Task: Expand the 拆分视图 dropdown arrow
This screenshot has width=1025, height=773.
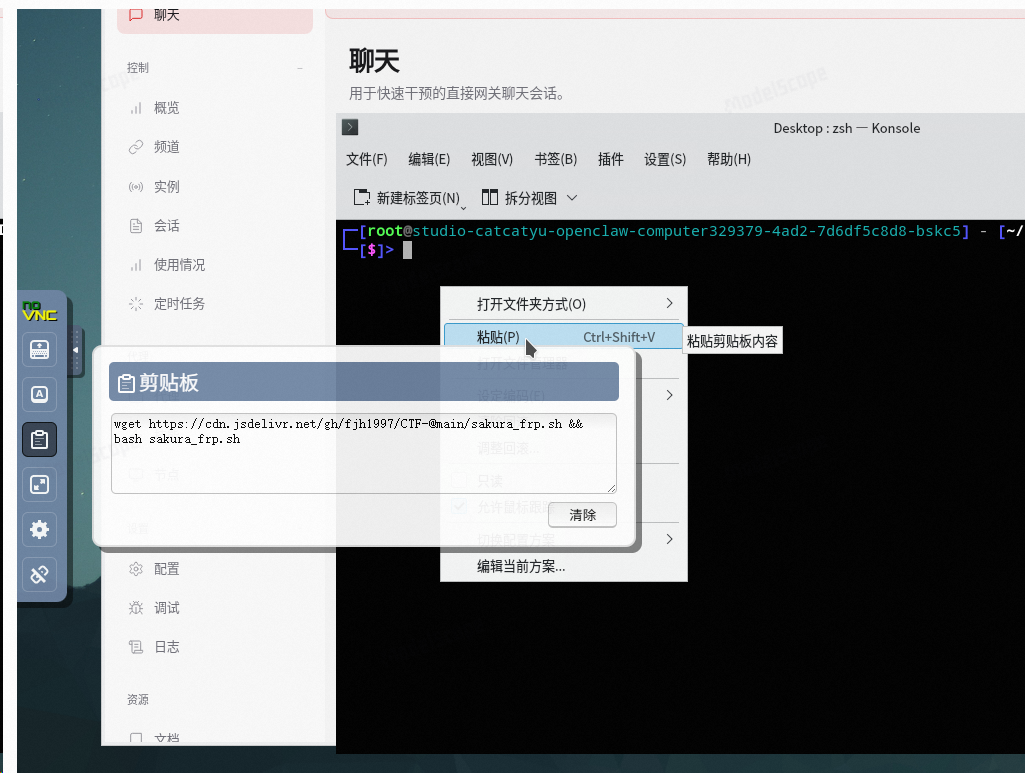Action: [572, 198]
